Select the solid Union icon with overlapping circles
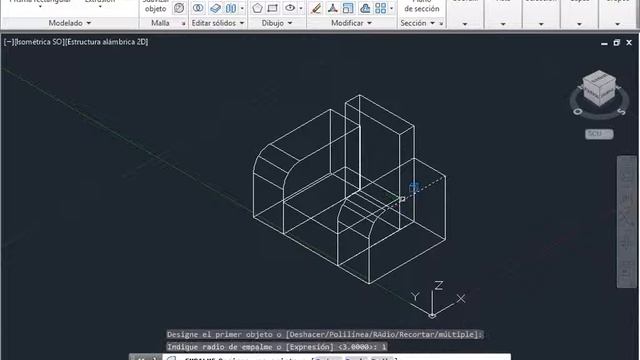Image resolution: width=640 pixels, height=360 pixels. [198, 8]
